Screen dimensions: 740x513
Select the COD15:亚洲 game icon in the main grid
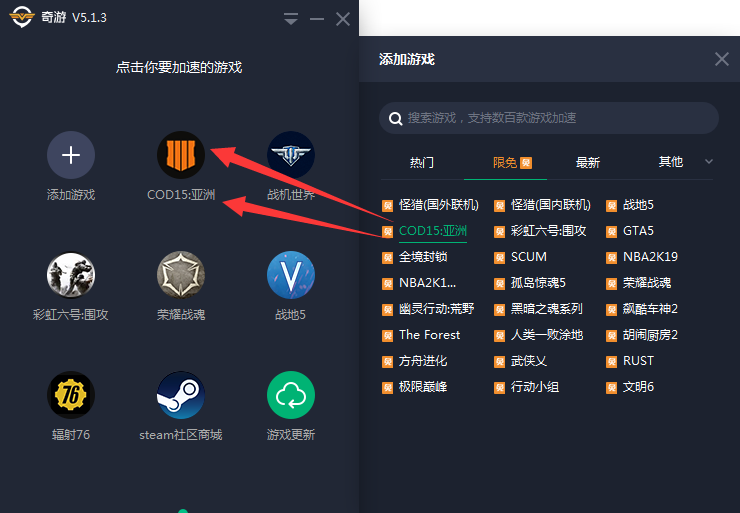[181, 155]
